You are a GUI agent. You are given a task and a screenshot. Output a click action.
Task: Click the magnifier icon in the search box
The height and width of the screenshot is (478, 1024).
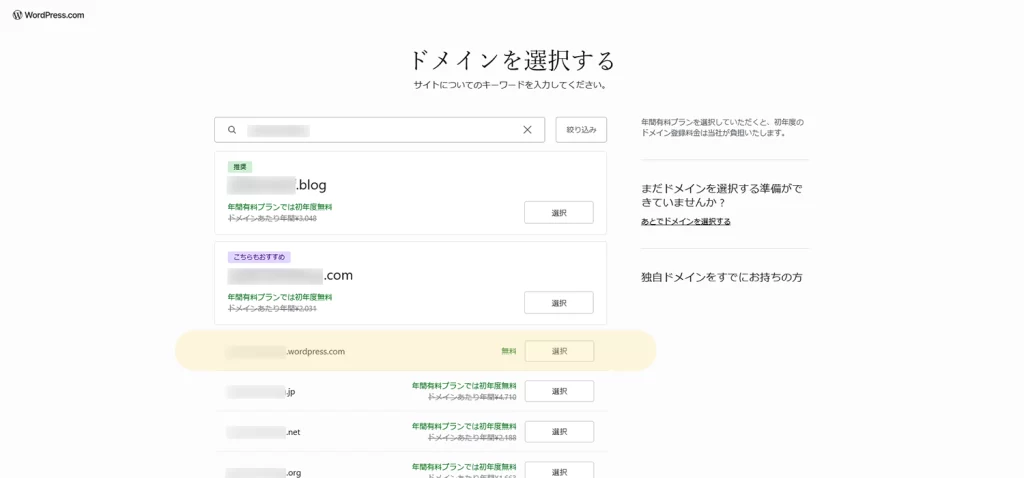pos(232,130)
